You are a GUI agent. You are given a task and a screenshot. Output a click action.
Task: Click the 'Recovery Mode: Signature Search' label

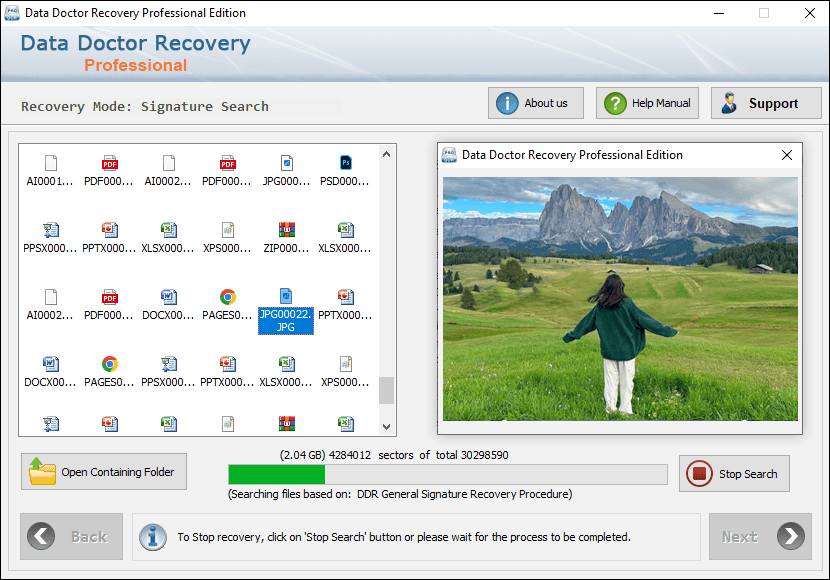coord(145,106)
